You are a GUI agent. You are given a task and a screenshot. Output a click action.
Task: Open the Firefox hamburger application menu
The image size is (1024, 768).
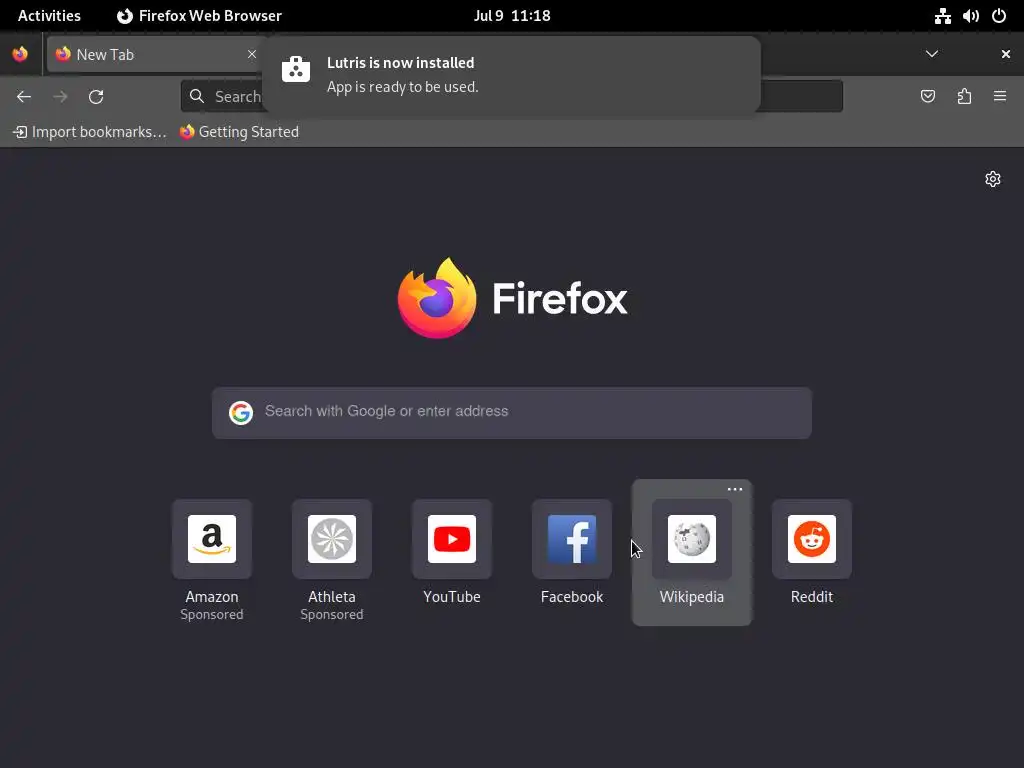coord(1000,96)
